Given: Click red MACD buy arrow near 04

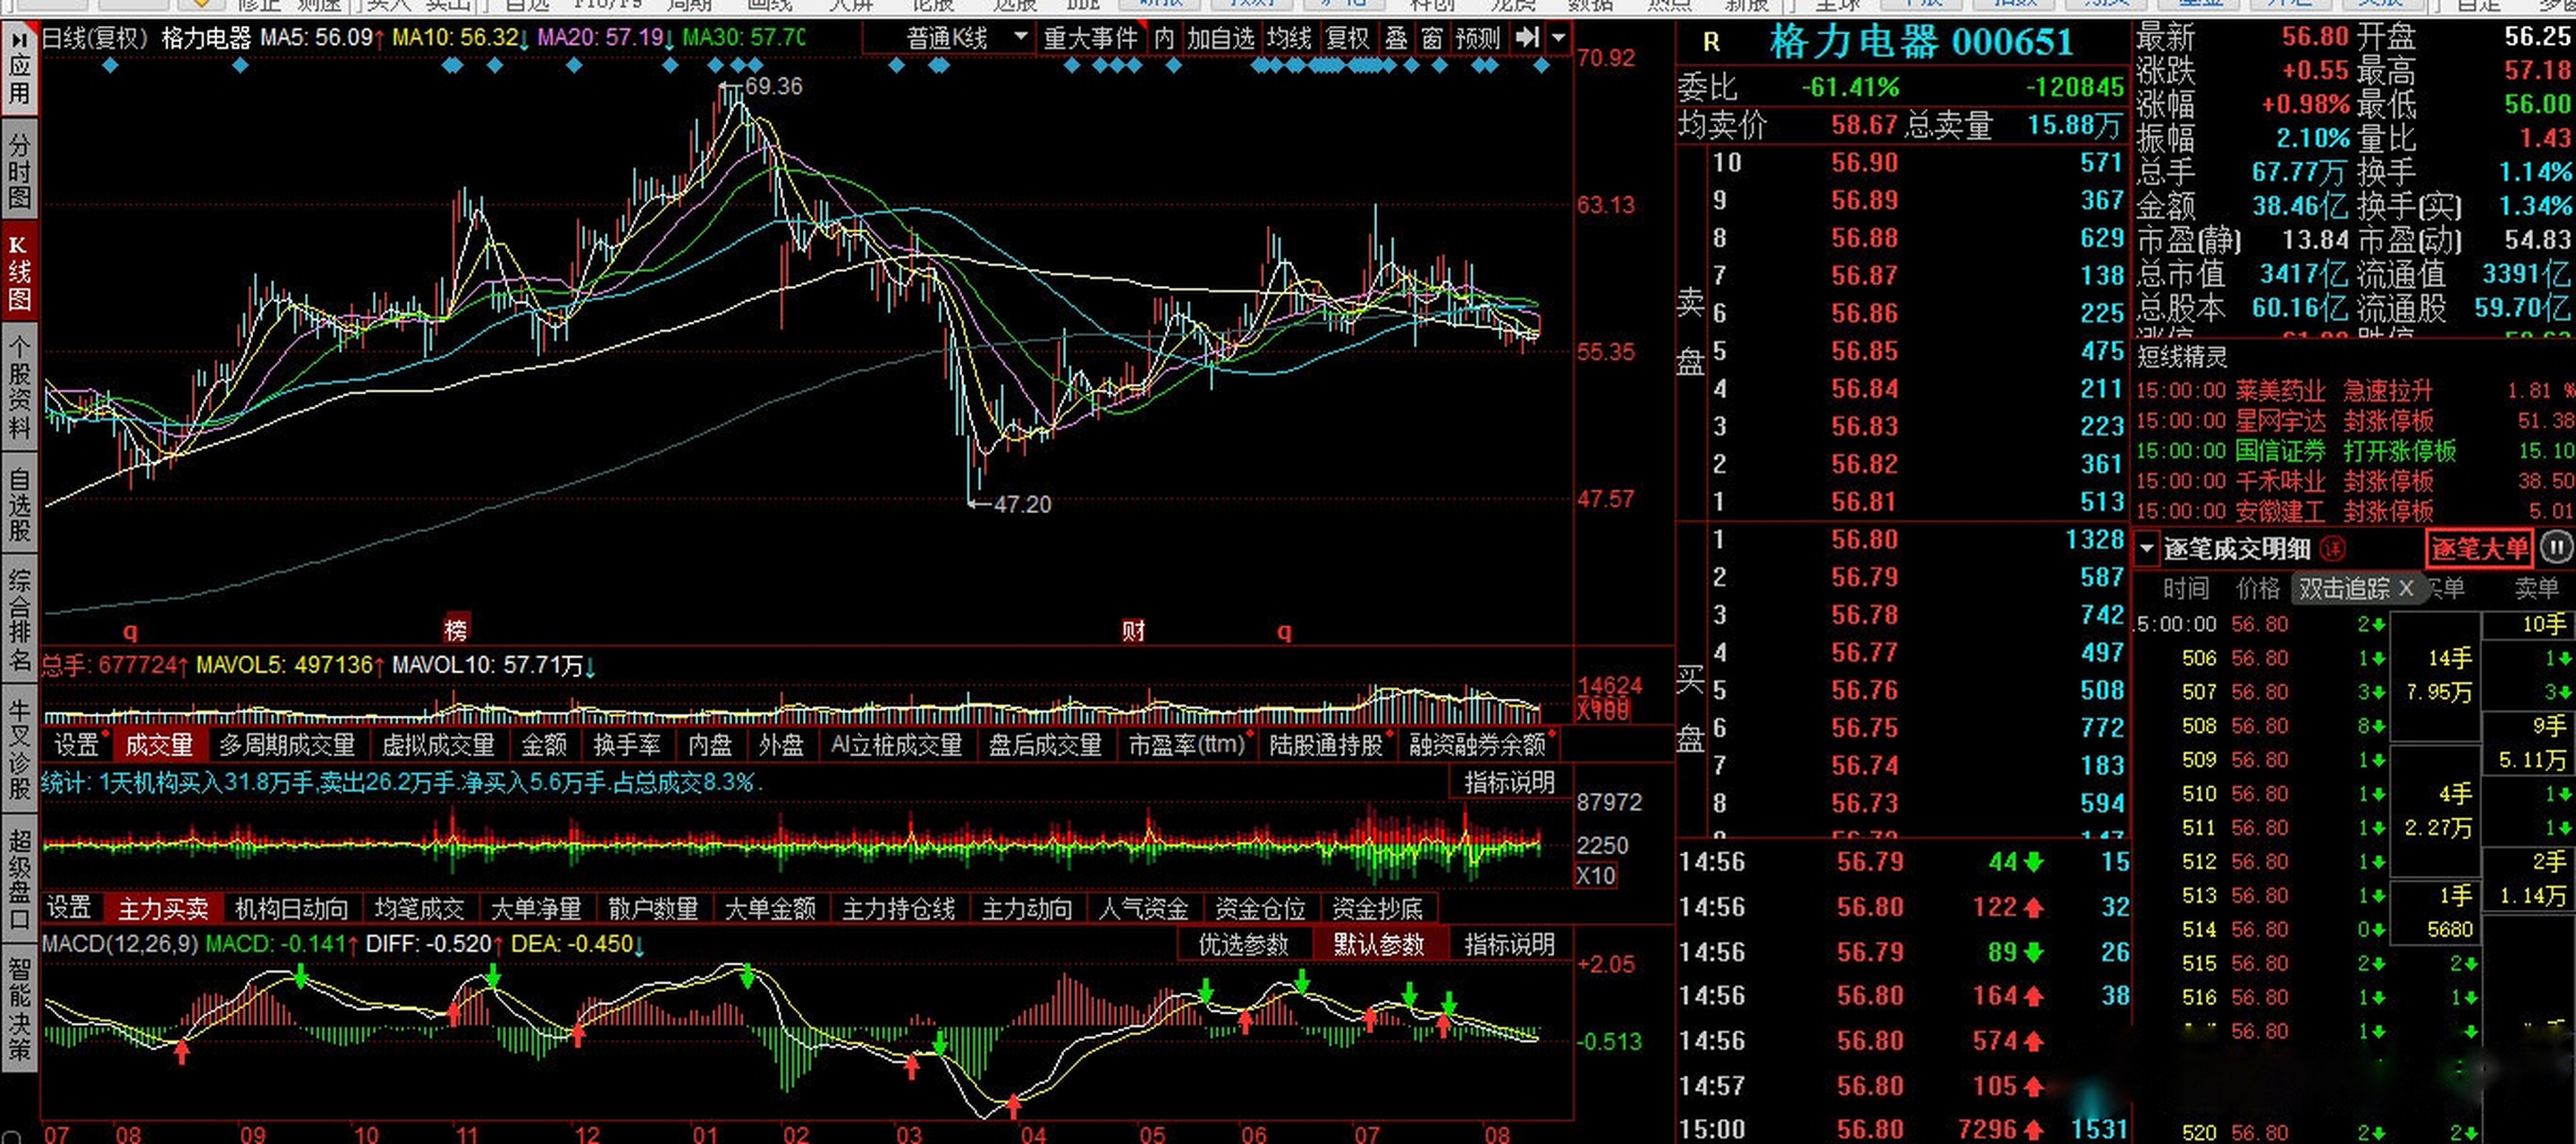Looking at the screenshot, I should [x=1014, y=1105].
